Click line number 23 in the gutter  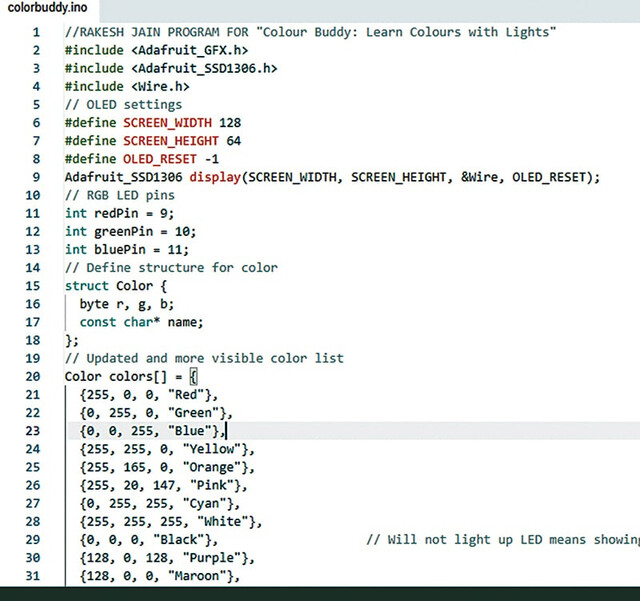33,431
